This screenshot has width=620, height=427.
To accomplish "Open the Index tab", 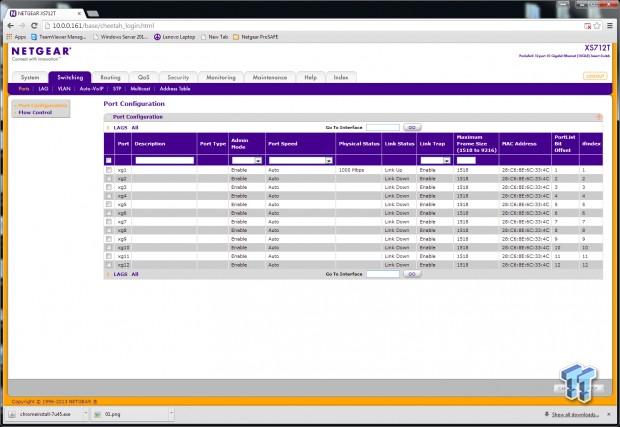I will click(341, 77).
